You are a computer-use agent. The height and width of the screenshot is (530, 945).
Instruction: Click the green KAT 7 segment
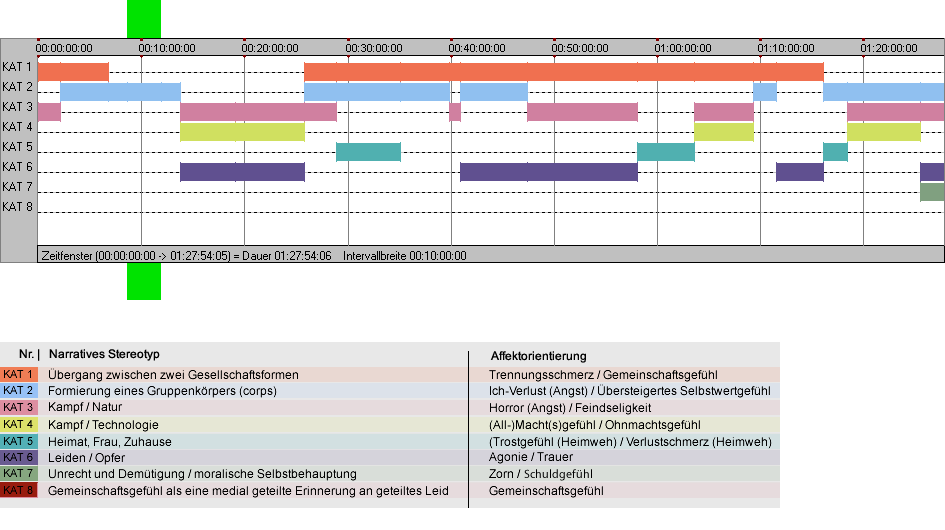[932, 192]
